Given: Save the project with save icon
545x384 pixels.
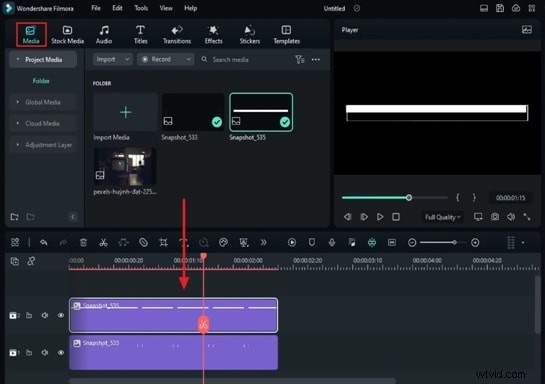Looking at the screenshot, I should click(500, 8).
